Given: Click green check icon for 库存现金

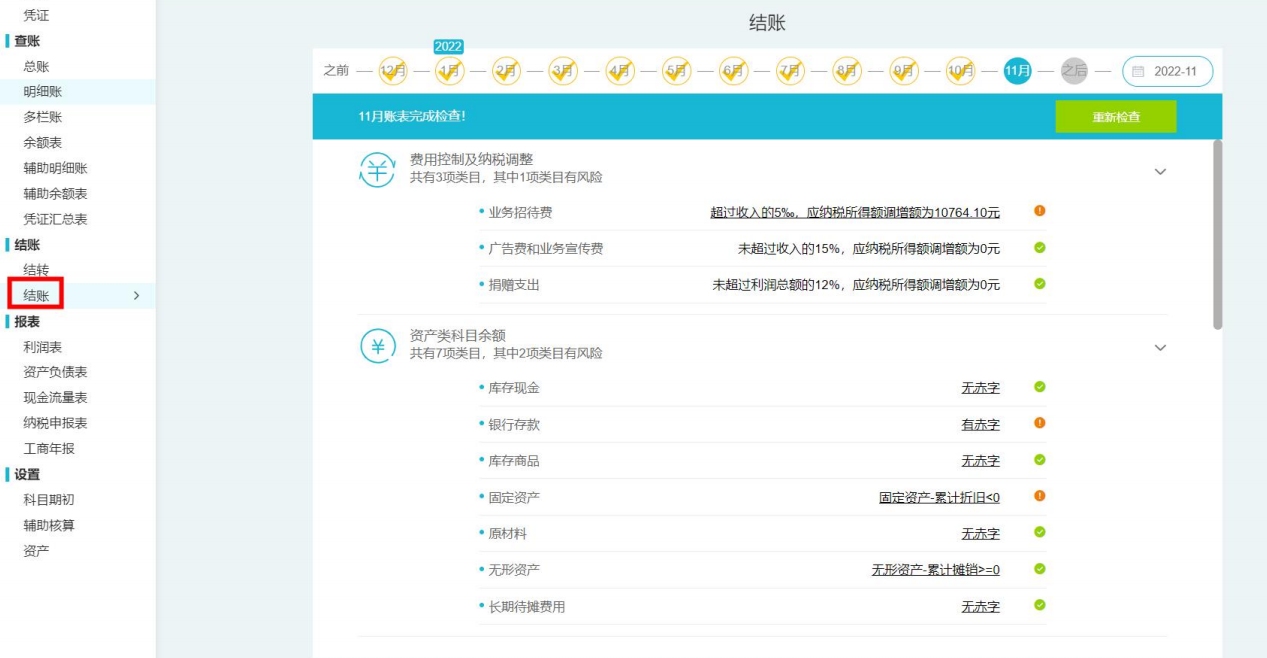Looking at the screenshot, I should (1040, 387).
